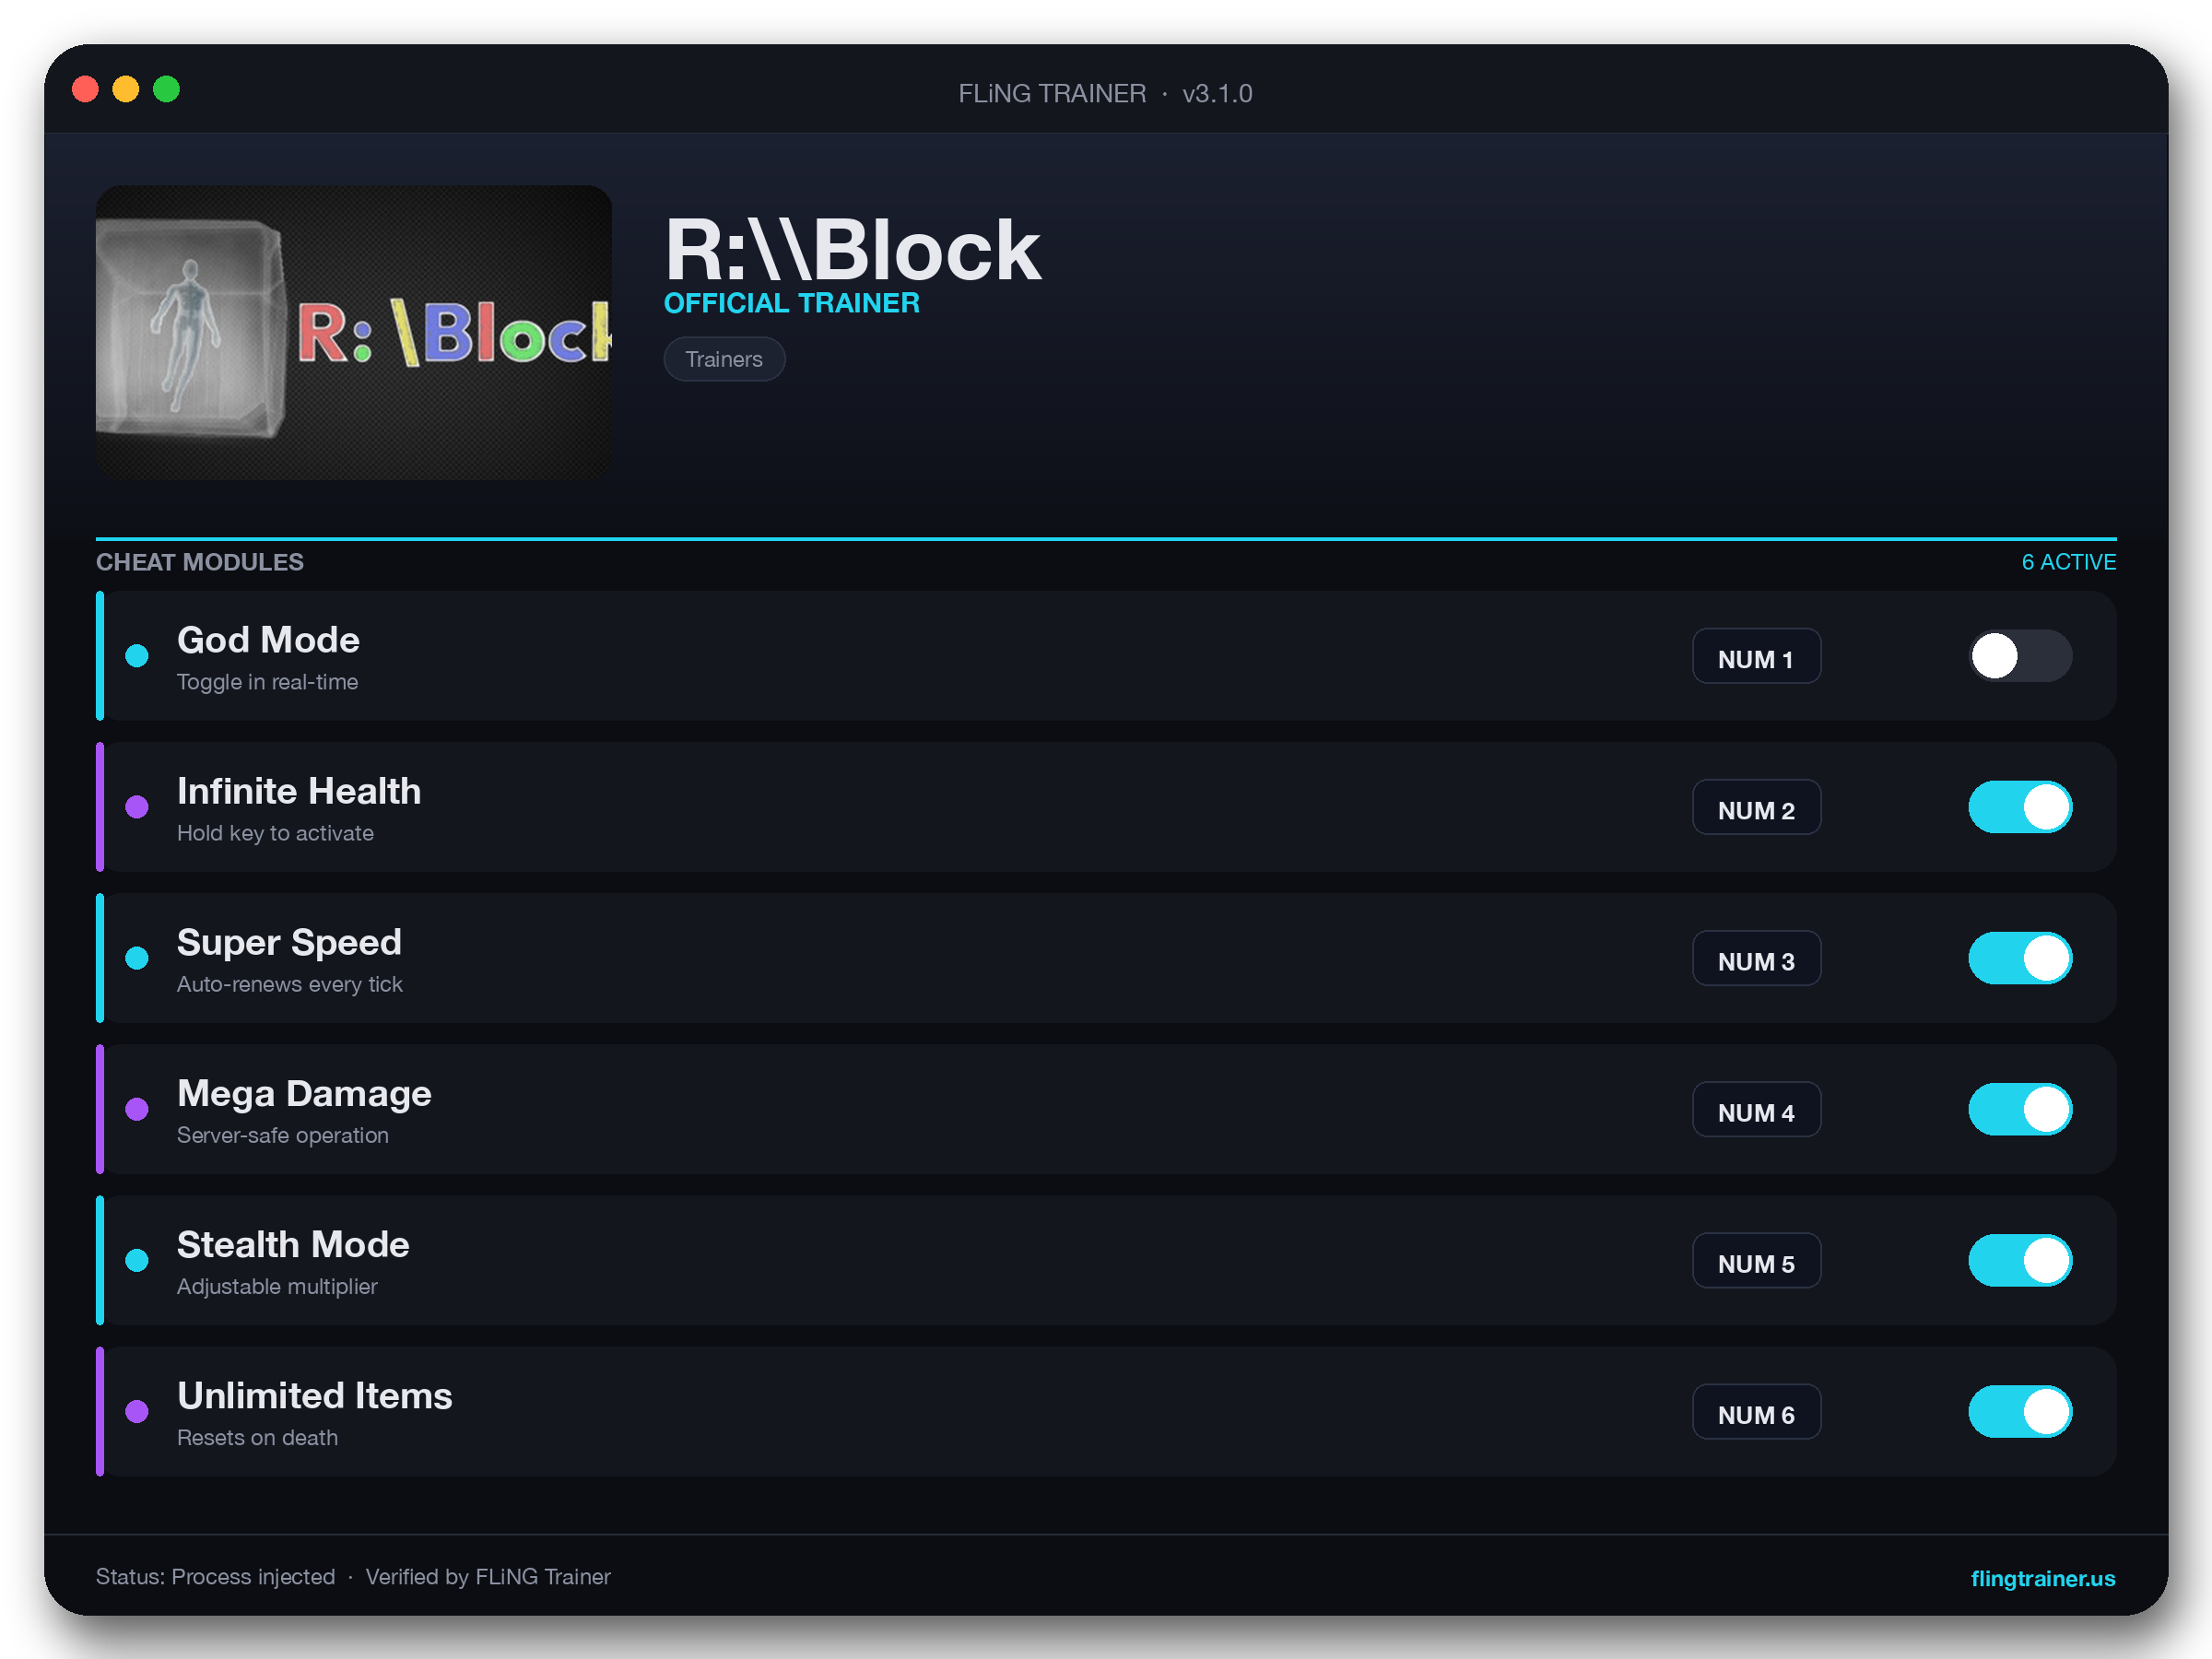Maximize the window with green button

pyautogui.click(x=166, y=89)
